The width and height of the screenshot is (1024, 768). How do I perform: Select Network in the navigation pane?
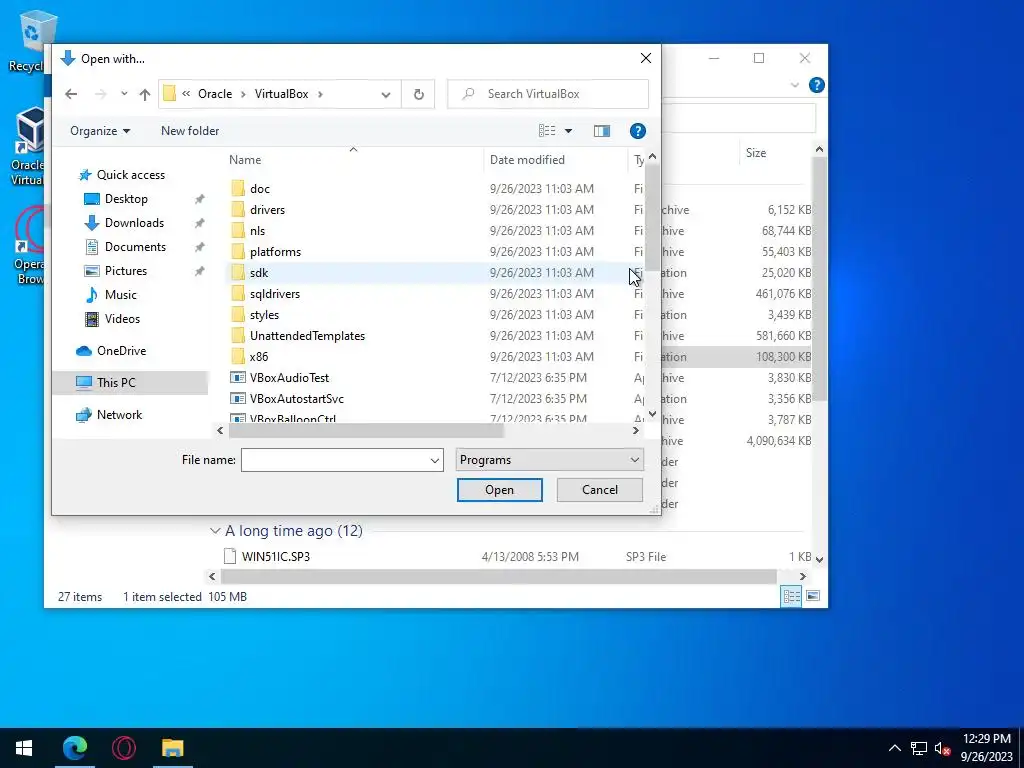(119, 415)
